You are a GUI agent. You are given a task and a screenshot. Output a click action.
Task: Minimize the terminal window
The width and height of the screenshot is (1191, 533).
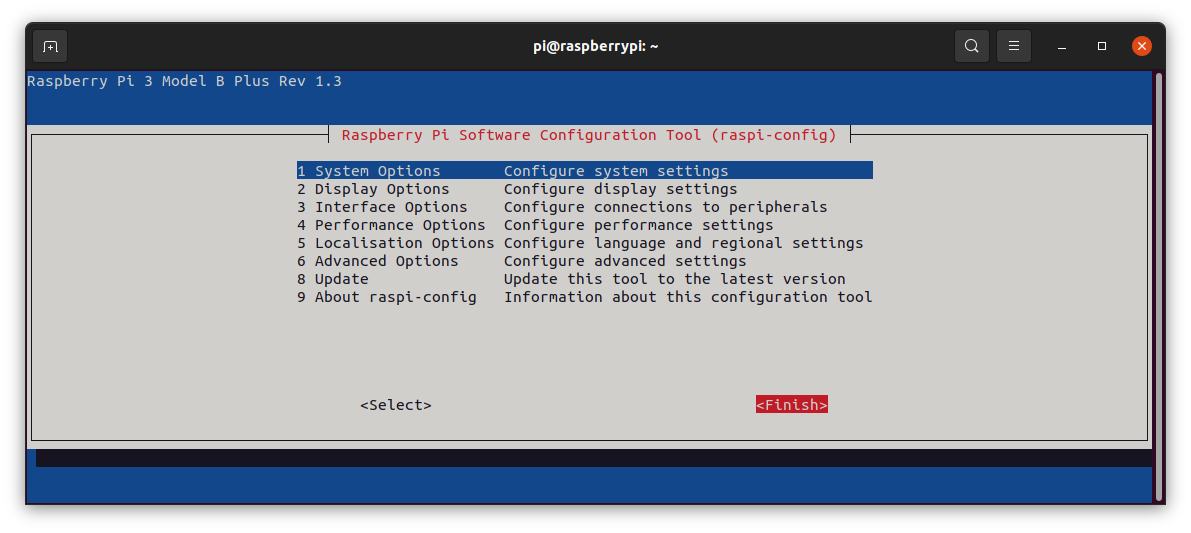(1062, 46)
